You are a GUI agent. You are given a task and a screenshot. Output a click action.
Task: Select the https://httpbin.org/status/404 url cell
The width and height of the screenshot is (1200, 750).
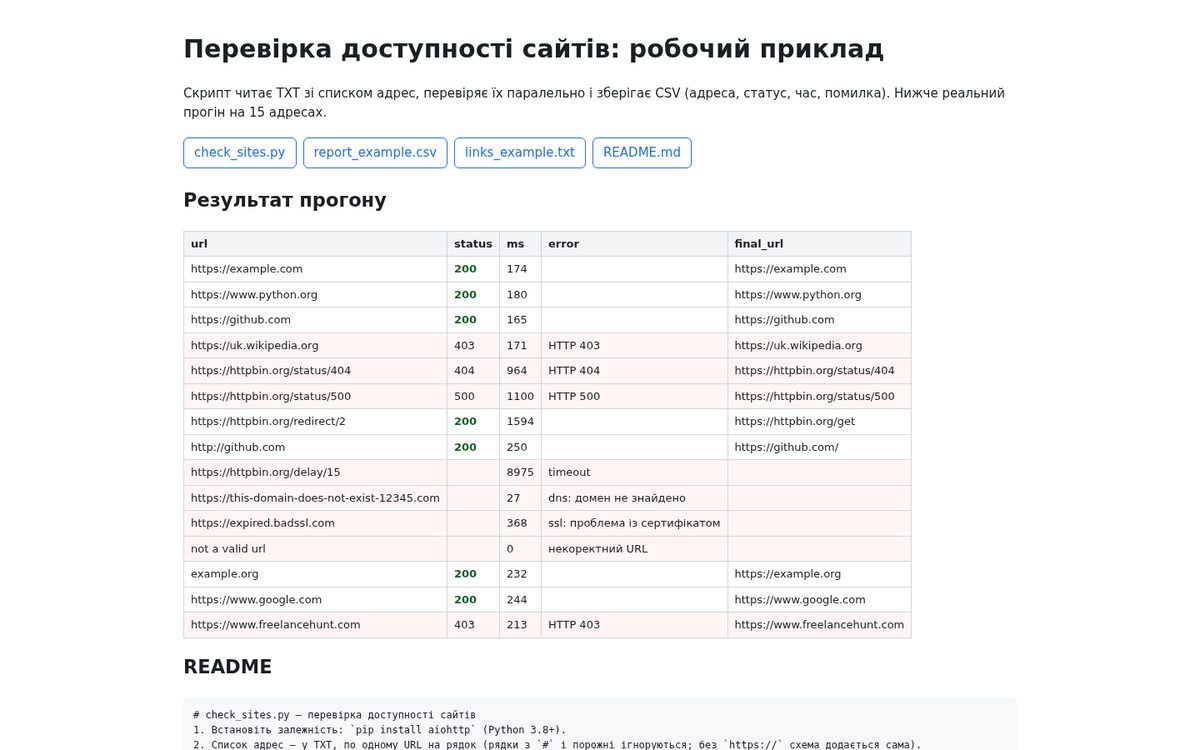315,371
